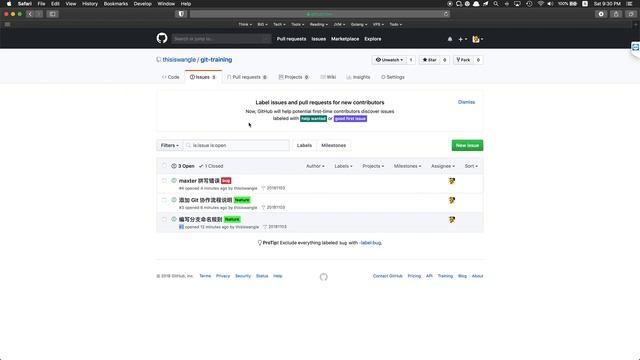Tick the select-all issues checkbox
640x360 pixels.
click(164, 166)
